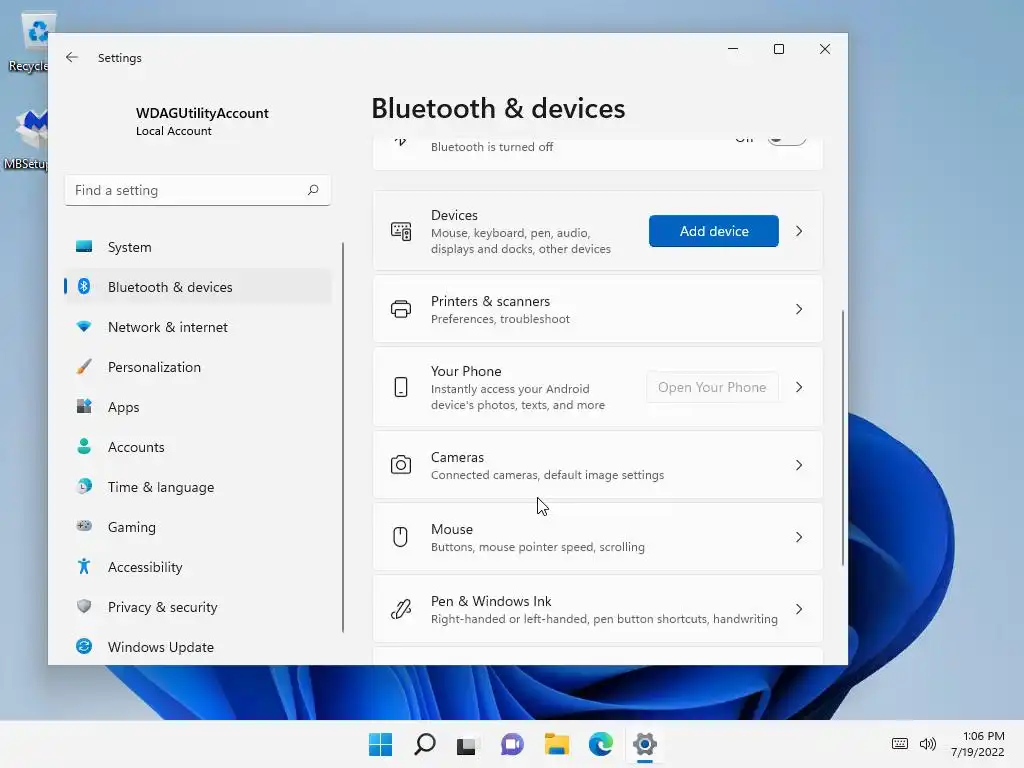Click the Printers & scanners printer icon
1024x768 pixels.
(401, 309)
